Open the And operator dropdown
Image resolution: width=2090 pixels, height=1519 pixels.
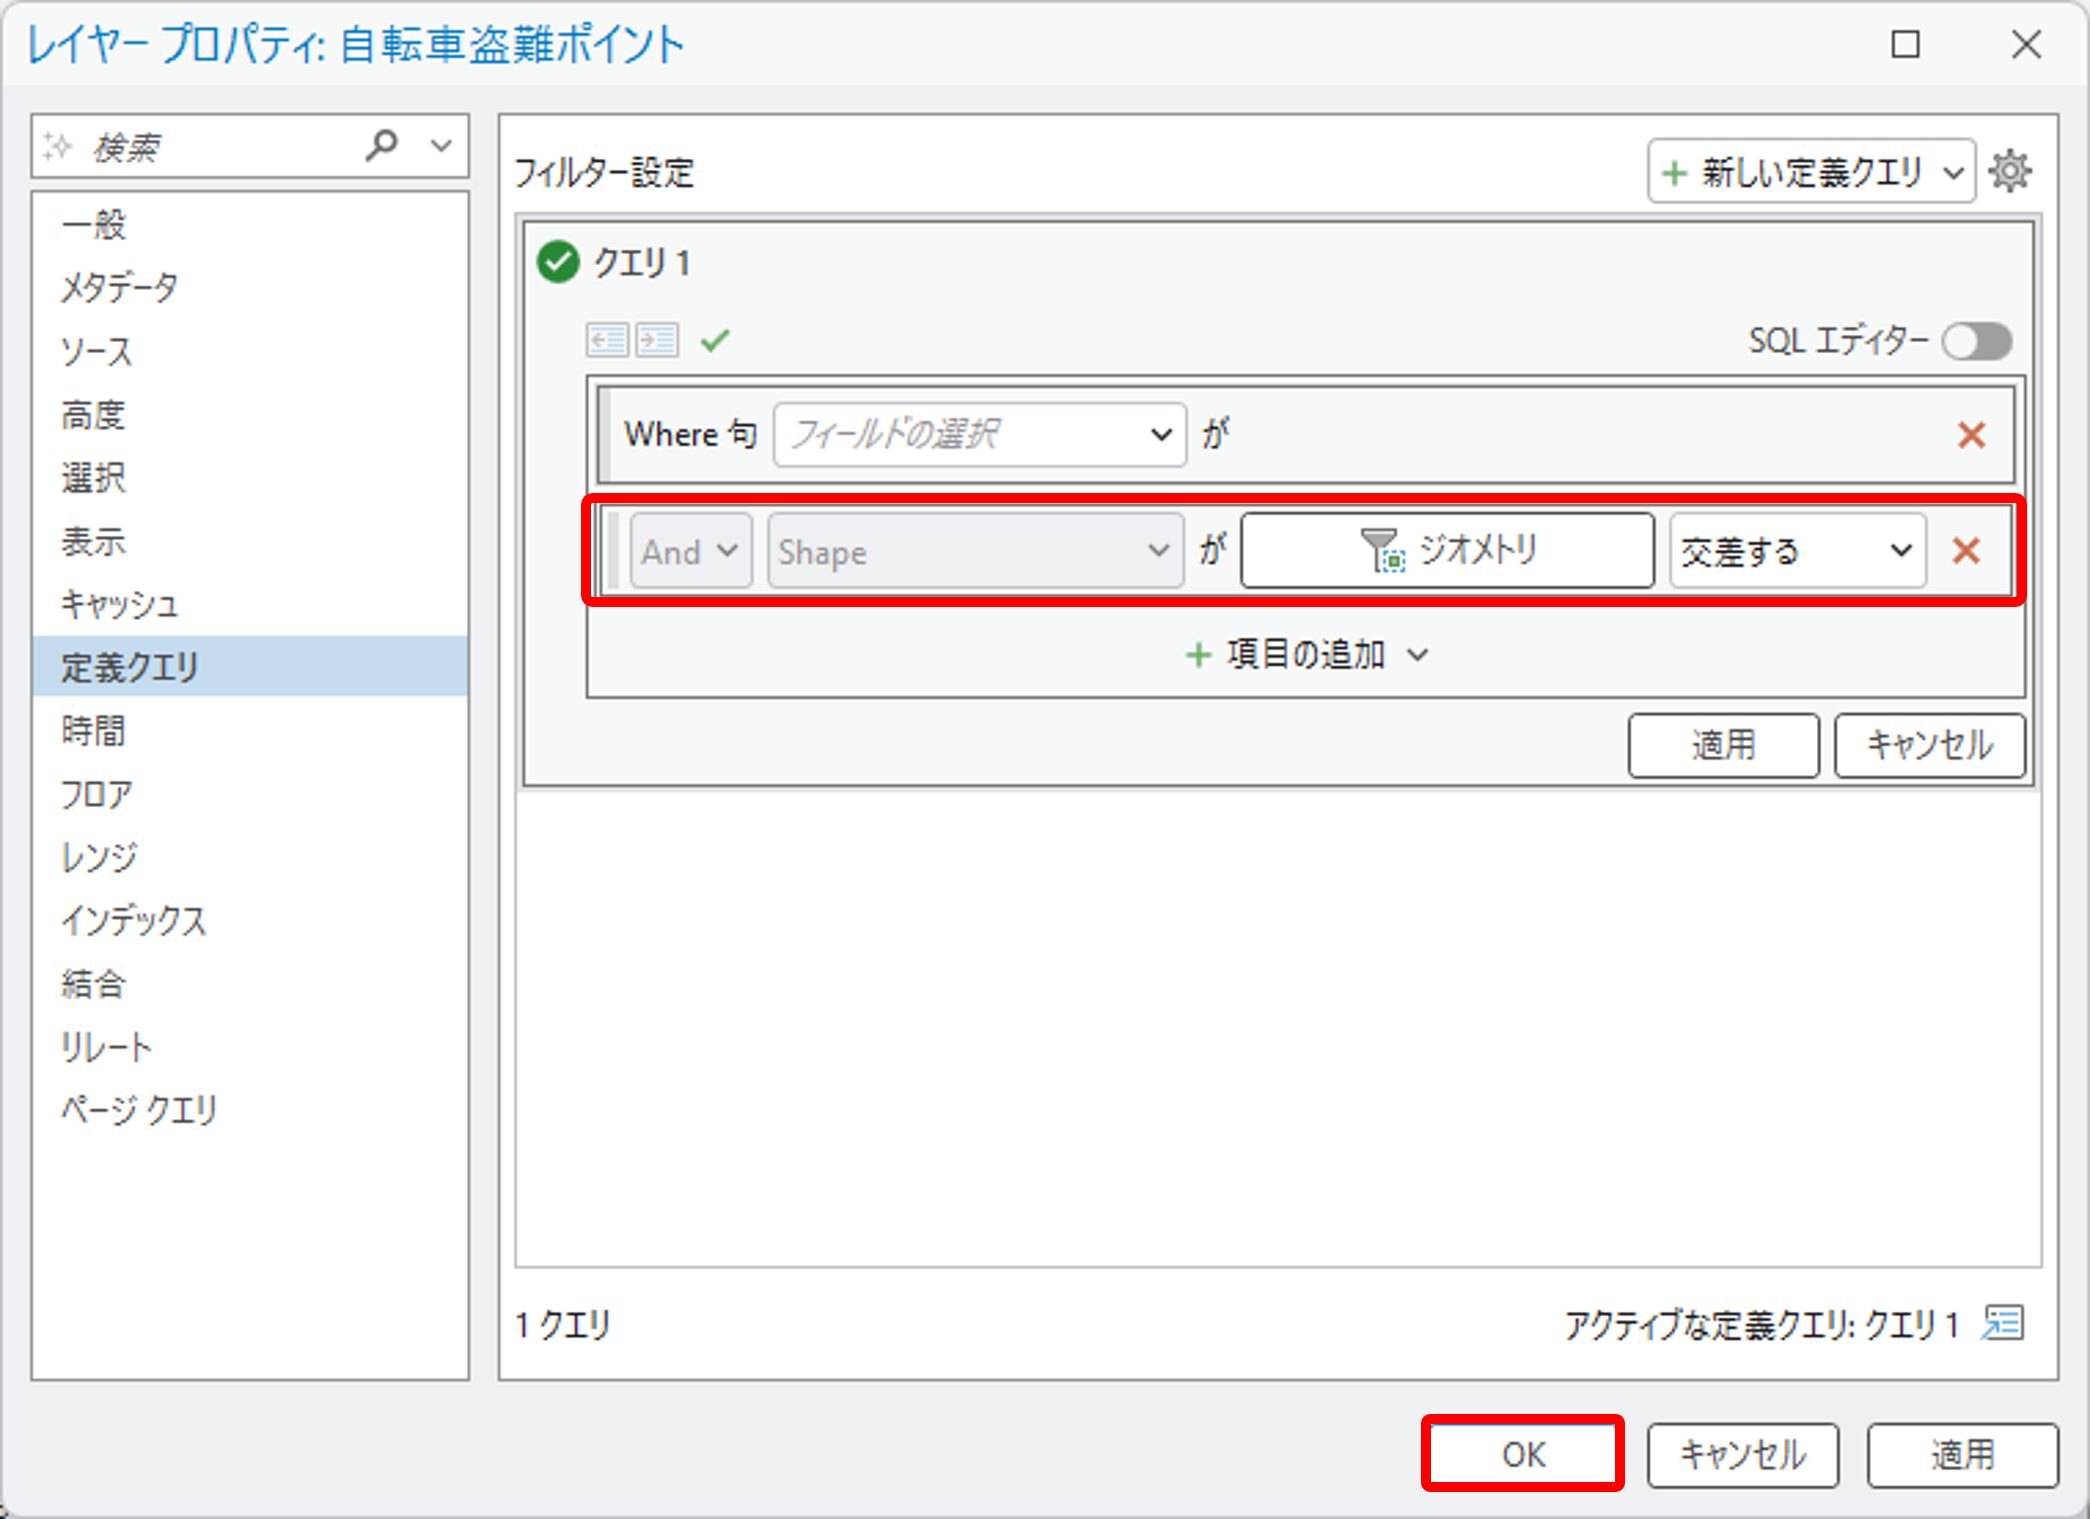point(691,551)
